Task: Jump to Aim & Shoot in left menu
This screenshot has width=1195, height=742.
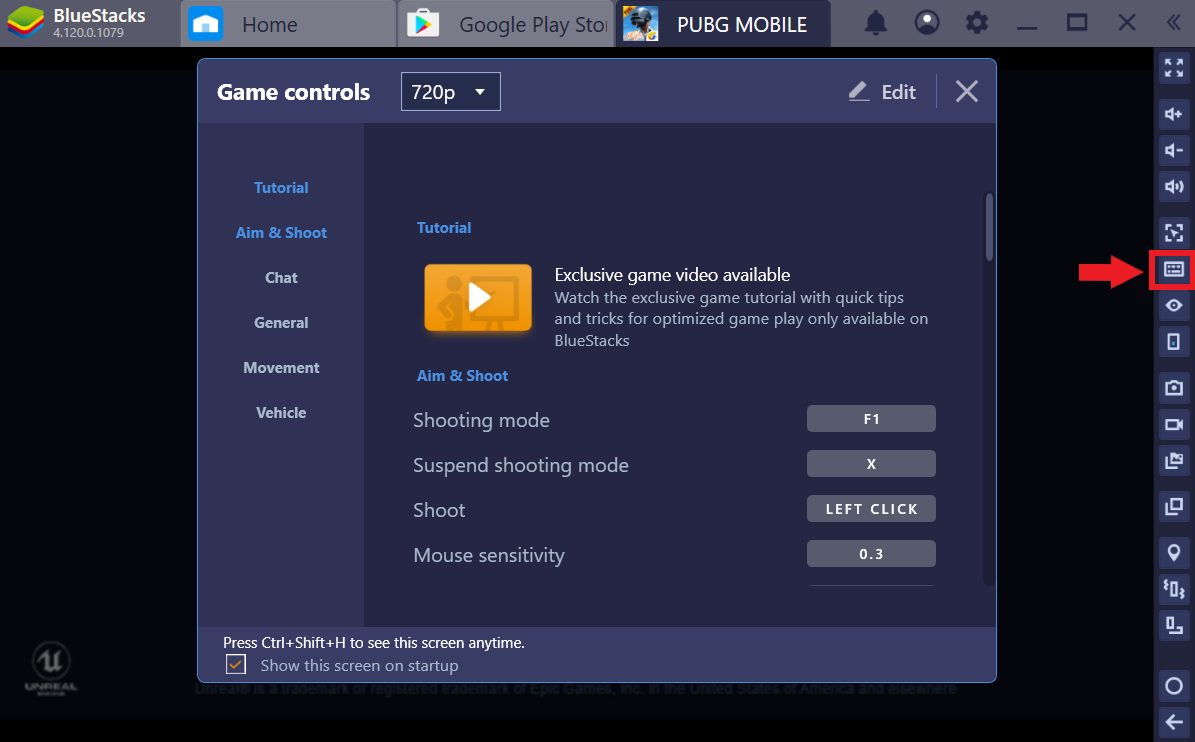Action: 281,232
